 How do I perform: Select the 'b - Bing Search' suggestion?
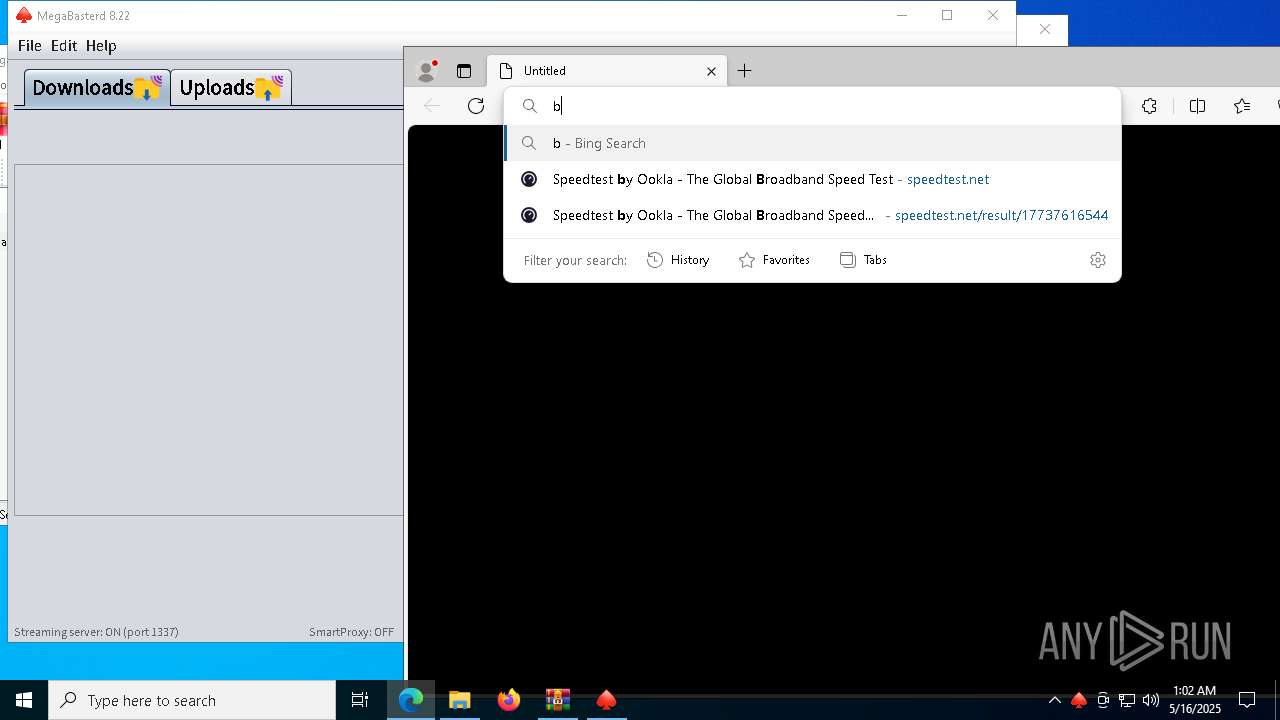812,143
